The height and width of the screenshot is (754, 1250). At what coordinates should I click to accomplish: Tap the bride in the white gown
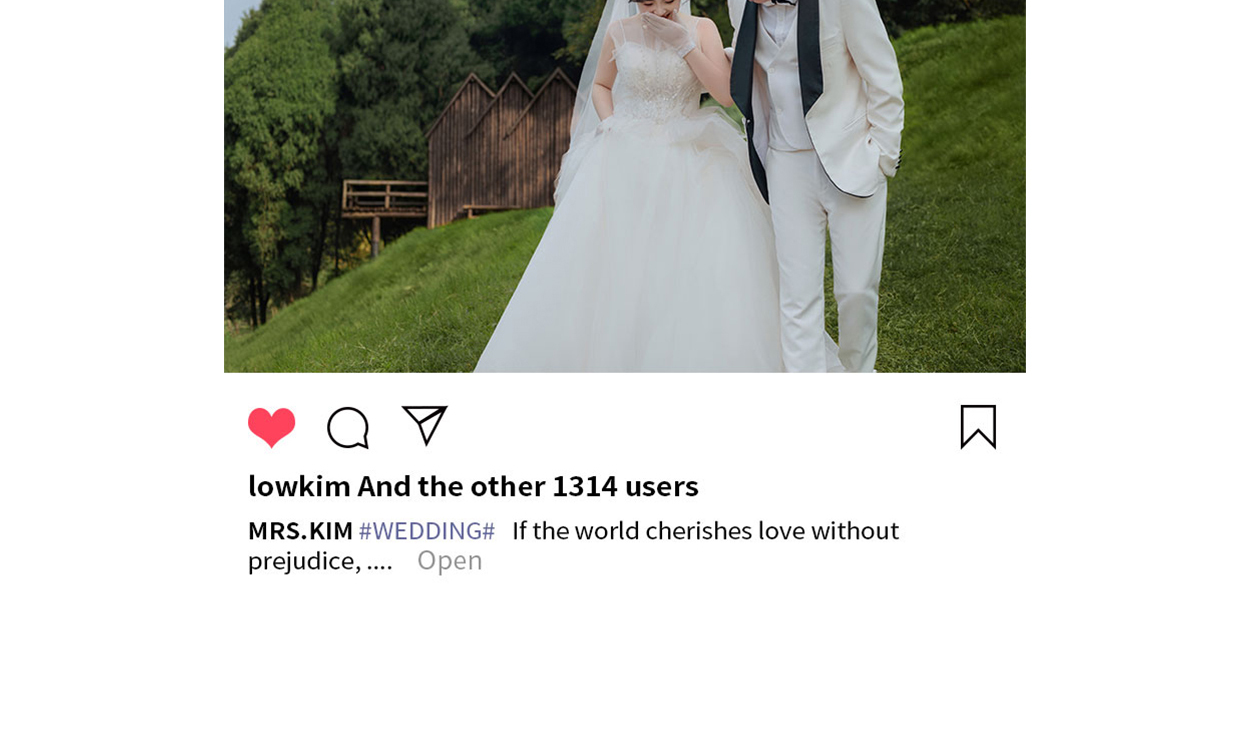(x=650, y=200)
